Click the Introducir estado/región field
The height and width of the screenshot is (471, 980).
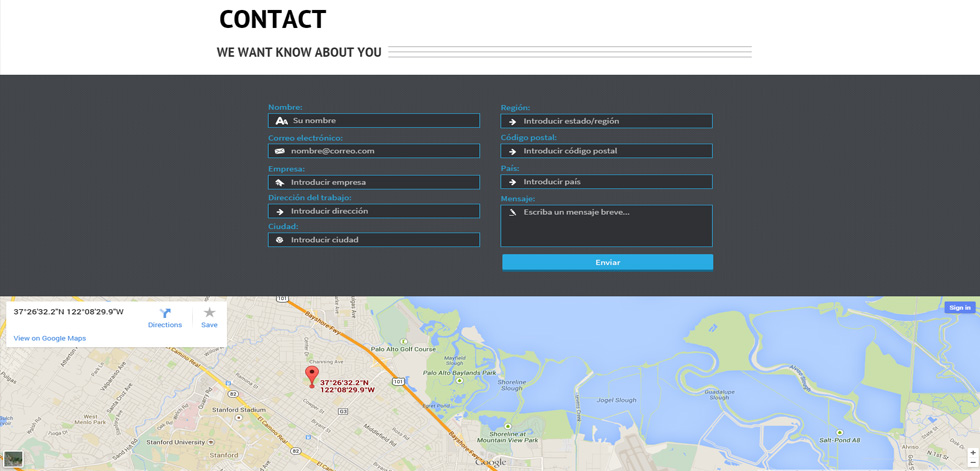pos(606,121)
